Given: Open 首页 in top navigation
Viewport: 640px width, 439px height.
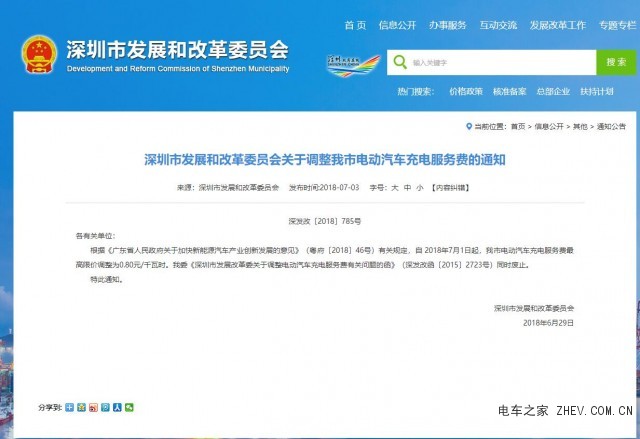Looking at the screenshot, I should point(356,25).
